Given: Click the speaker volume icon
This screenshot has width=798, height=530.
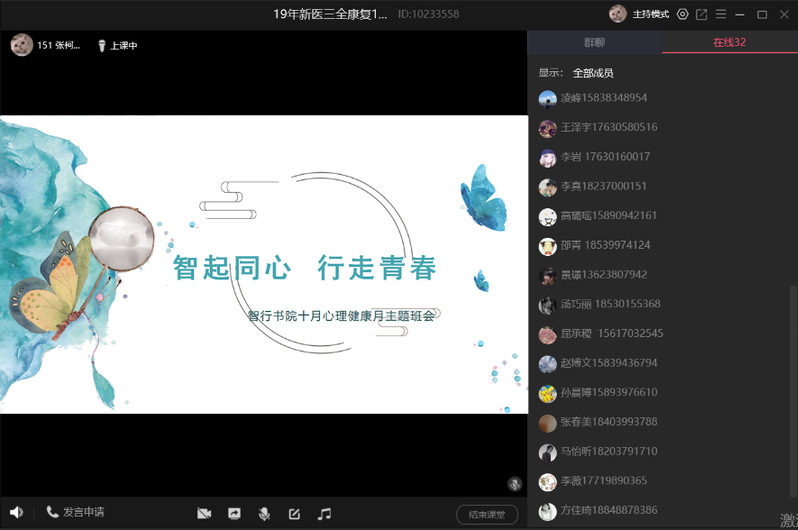Looking at the screenshot, I should point(17,513).
